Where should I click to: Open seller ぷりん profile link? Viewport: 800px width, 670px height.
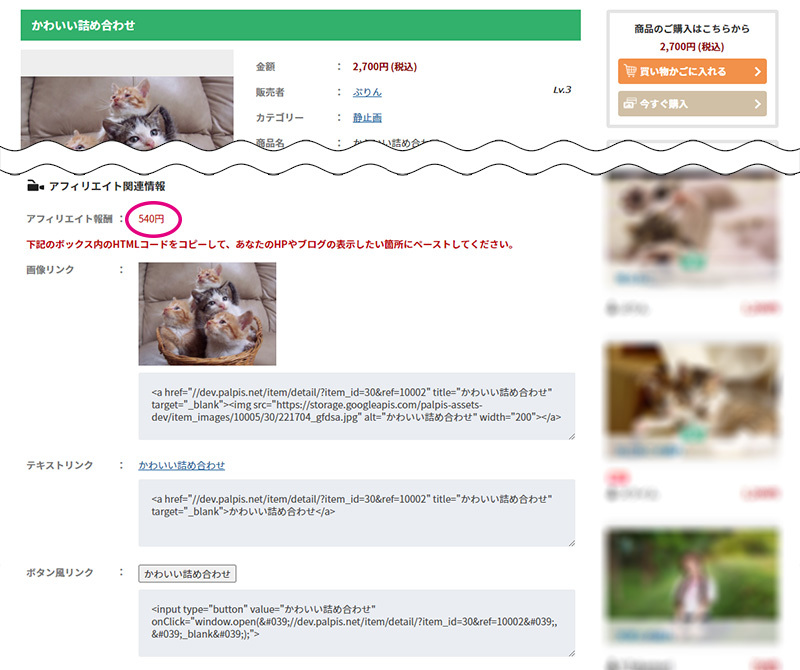367,92
